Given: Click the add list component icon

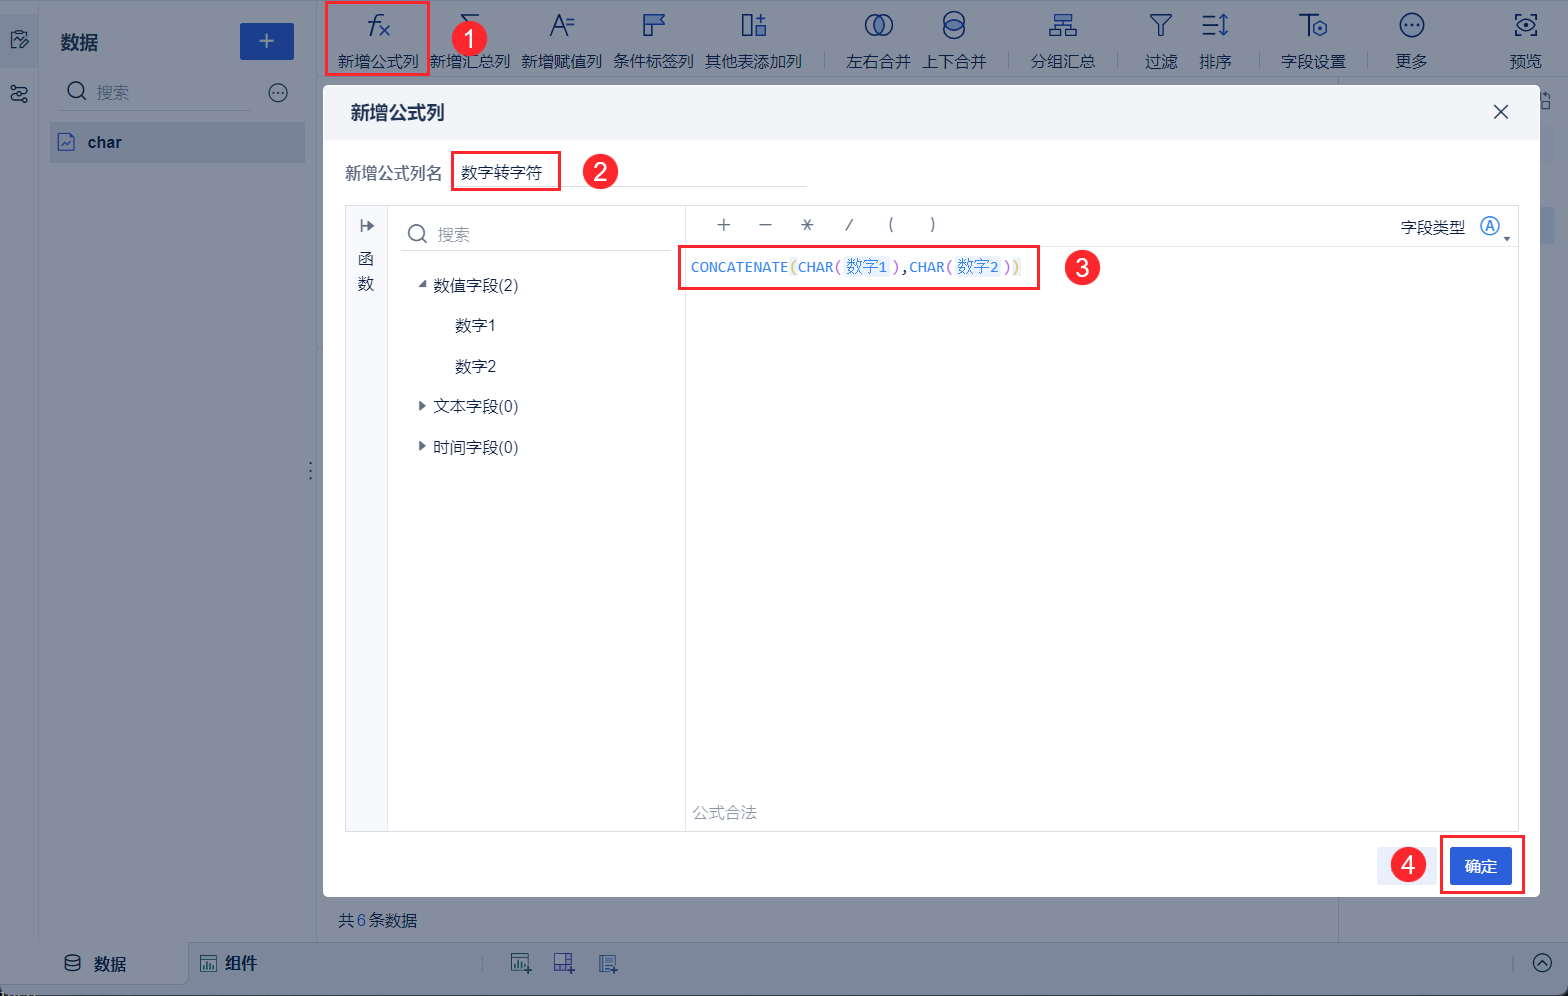Looking at the screenshot, I should (x=608, y=964).
